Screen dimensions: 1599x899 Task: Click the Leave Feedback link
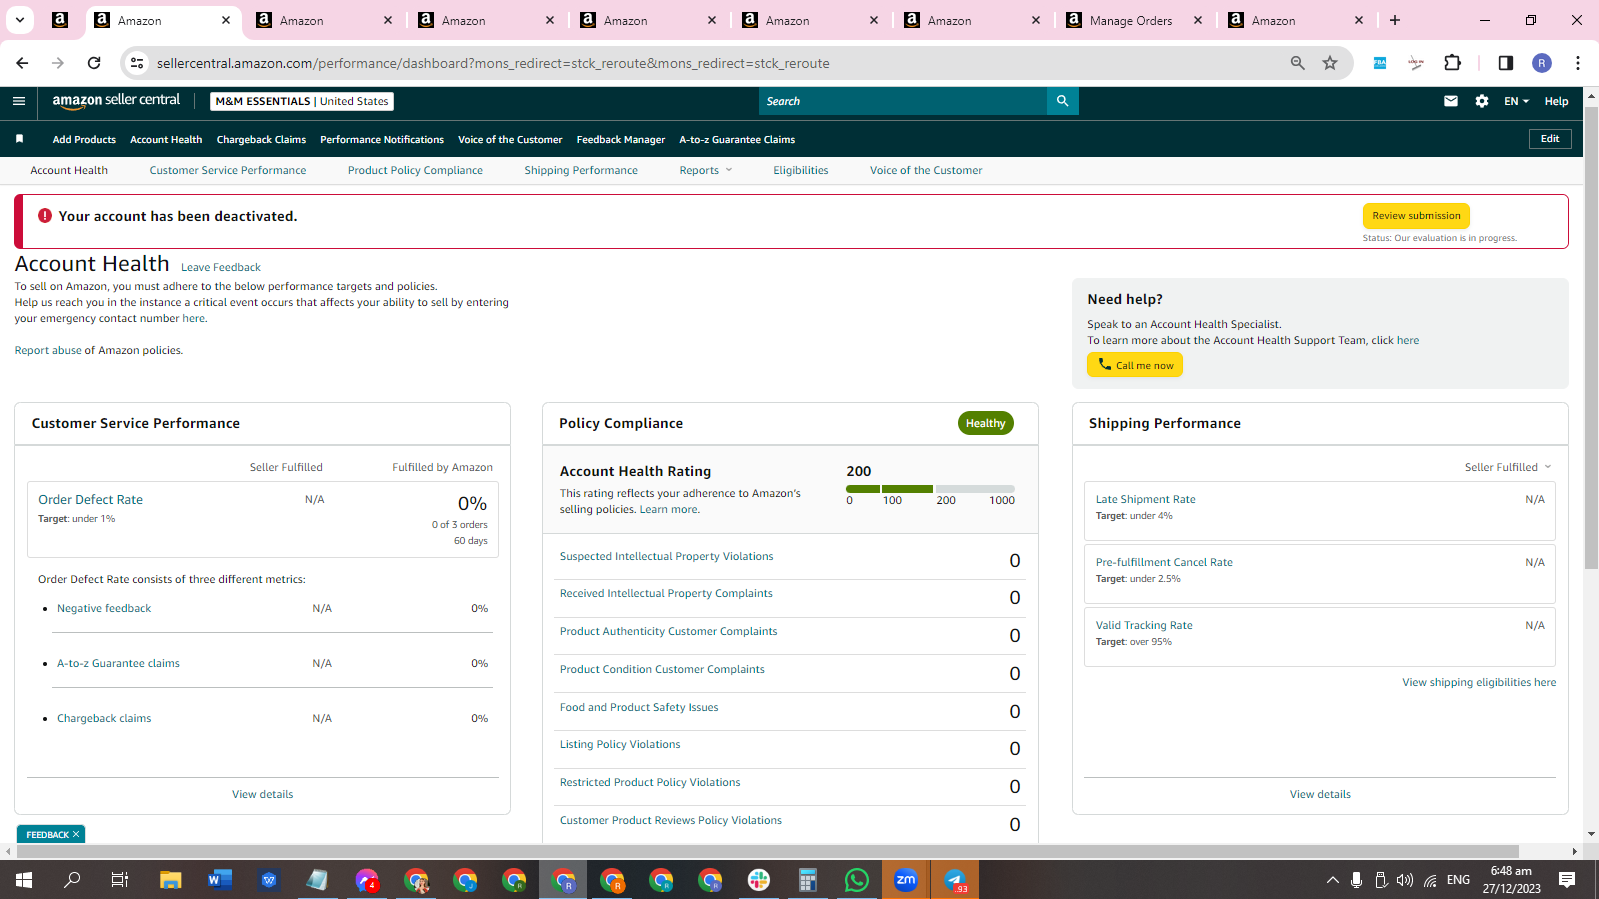click(x=221, y=267)
